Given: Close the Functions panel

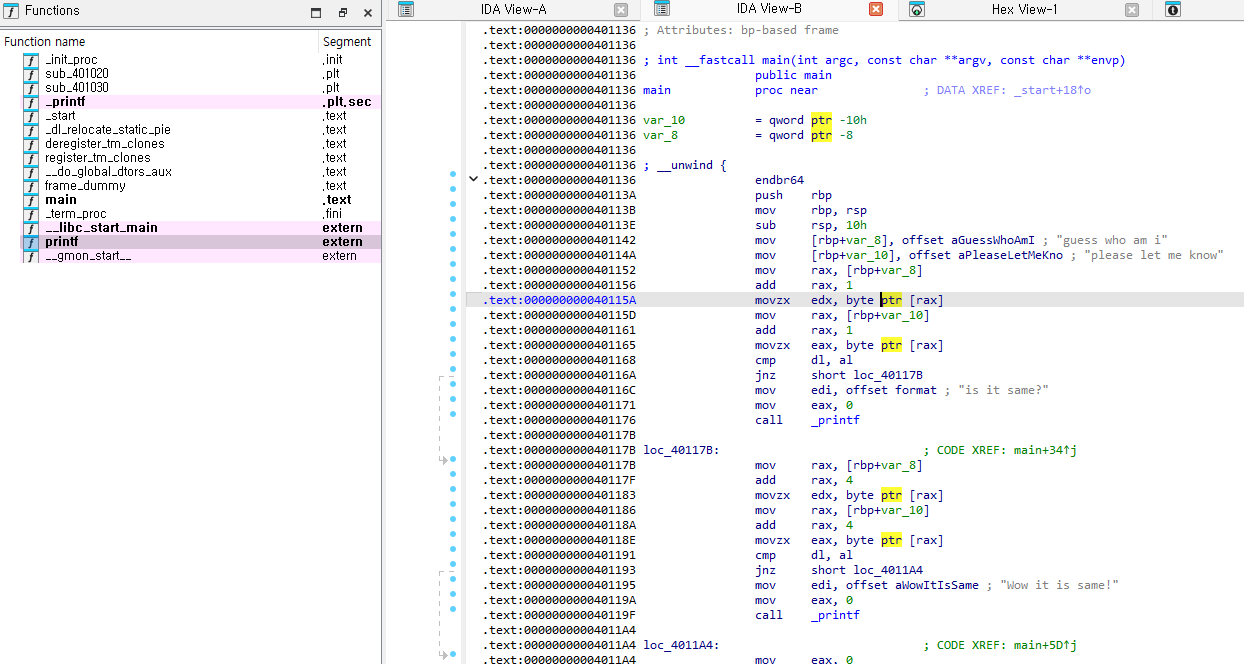Looking at the screenshot, I should [368, 13].
